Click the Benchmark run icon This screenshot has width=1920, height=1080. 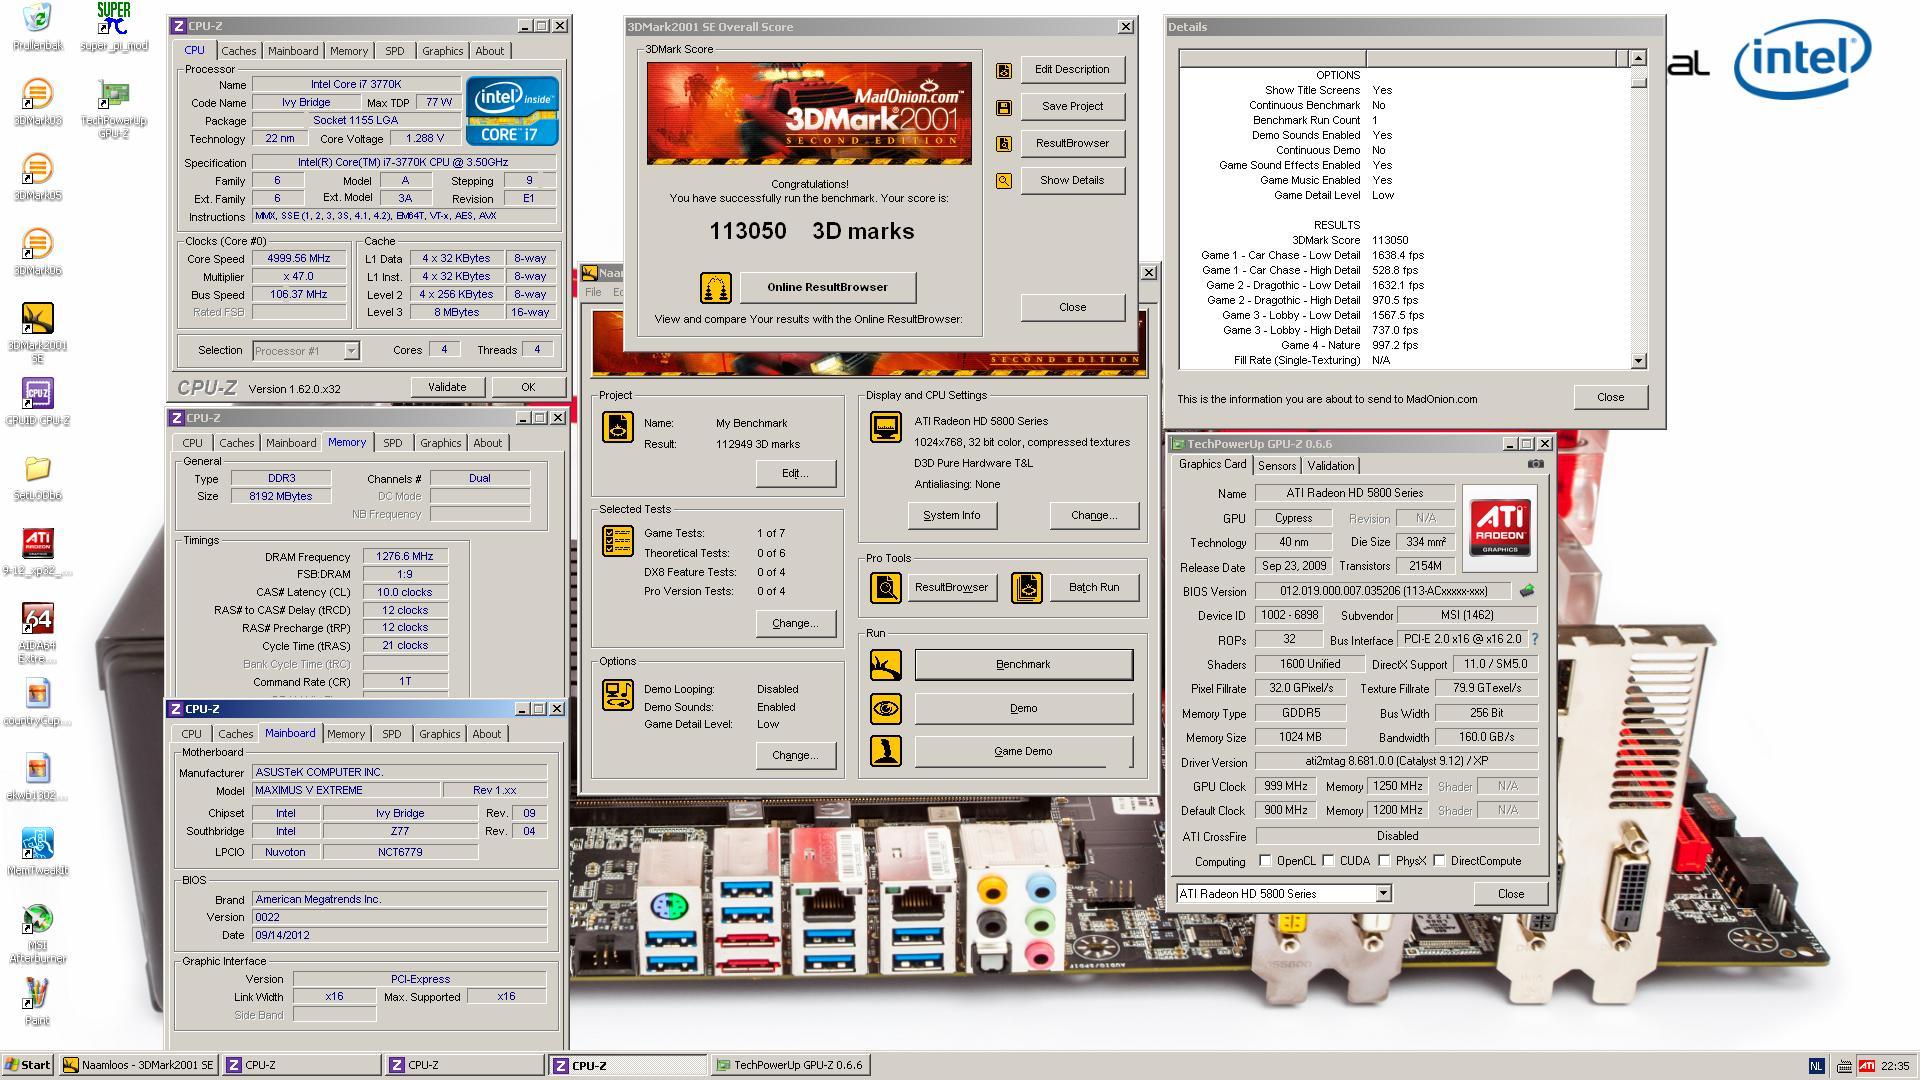click(885, 665)
